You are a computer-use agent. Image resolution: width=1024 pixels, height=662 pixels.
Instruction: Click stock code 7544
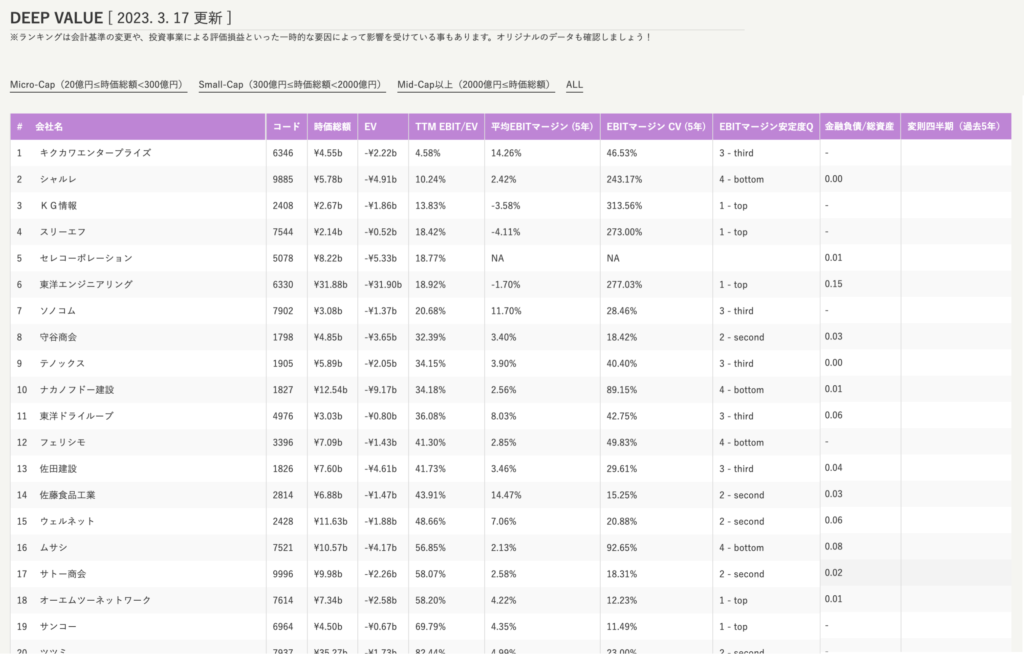pyautogui.click(x=283, y=232)
